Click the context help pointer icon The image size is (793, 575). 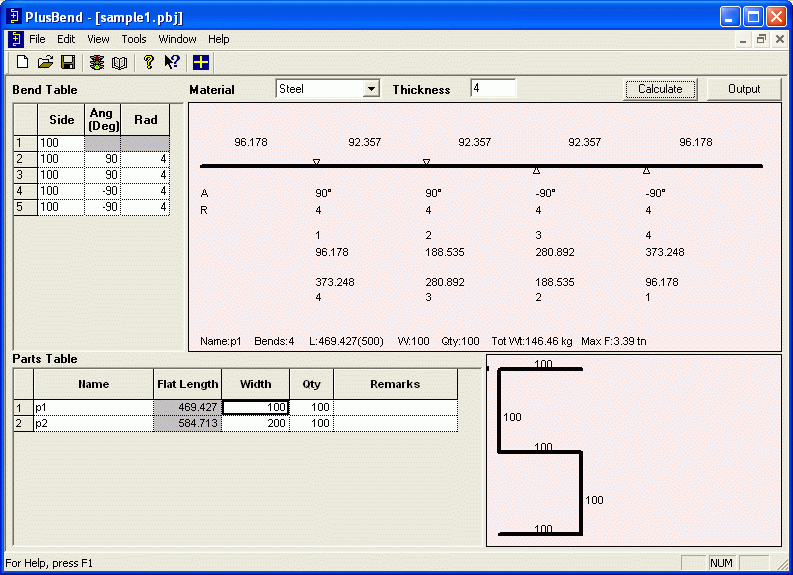(x=172, y=62)
